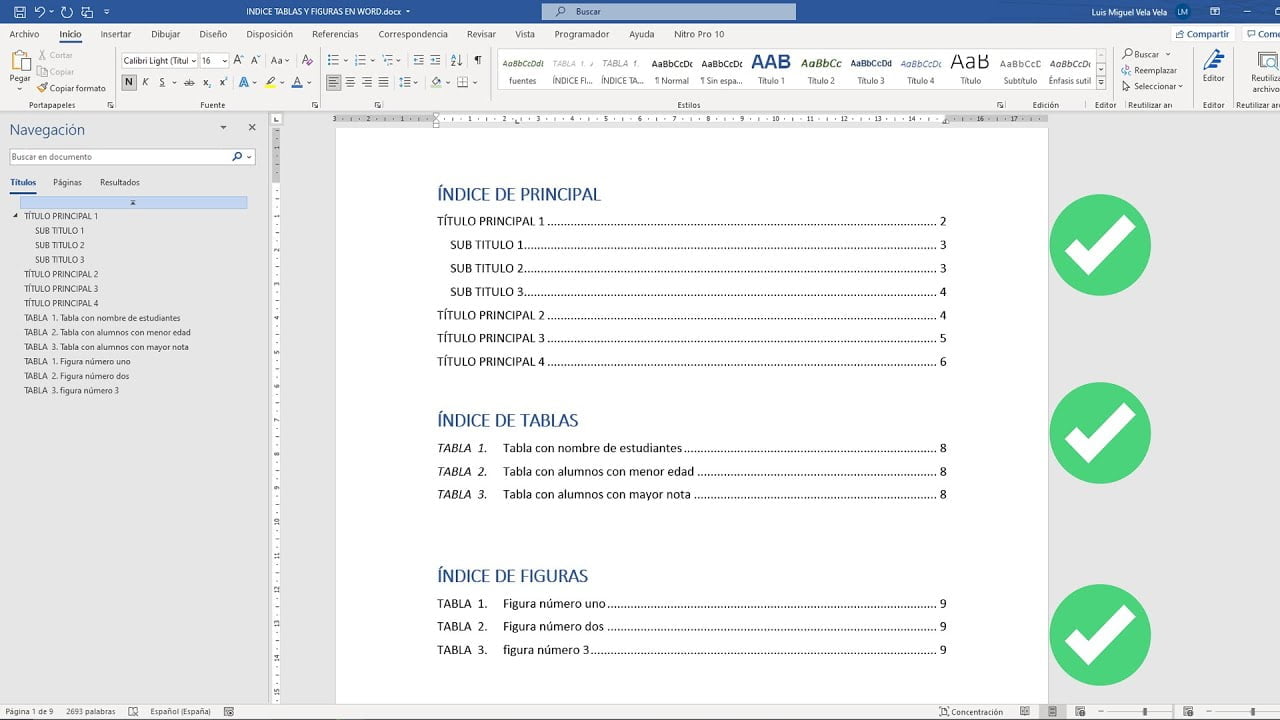Click the Compartir button

[x=1201, y=34]
